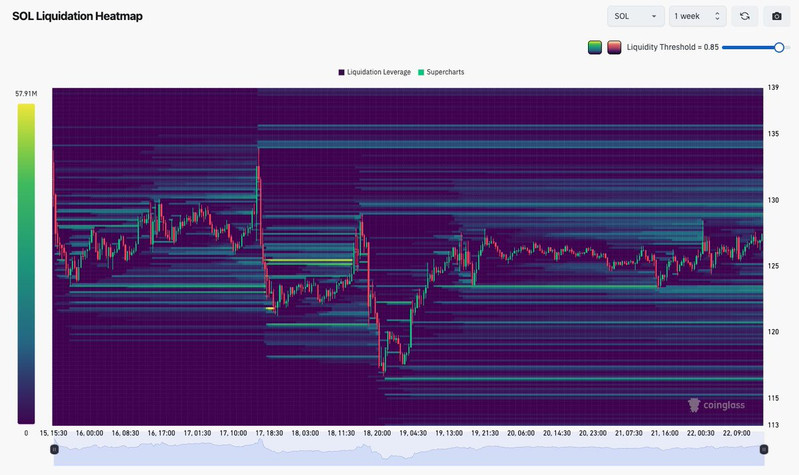This screenshot has height=475, width=799.
Task: Click the timeline overview area below chart
Action: [x=400, y=451]
